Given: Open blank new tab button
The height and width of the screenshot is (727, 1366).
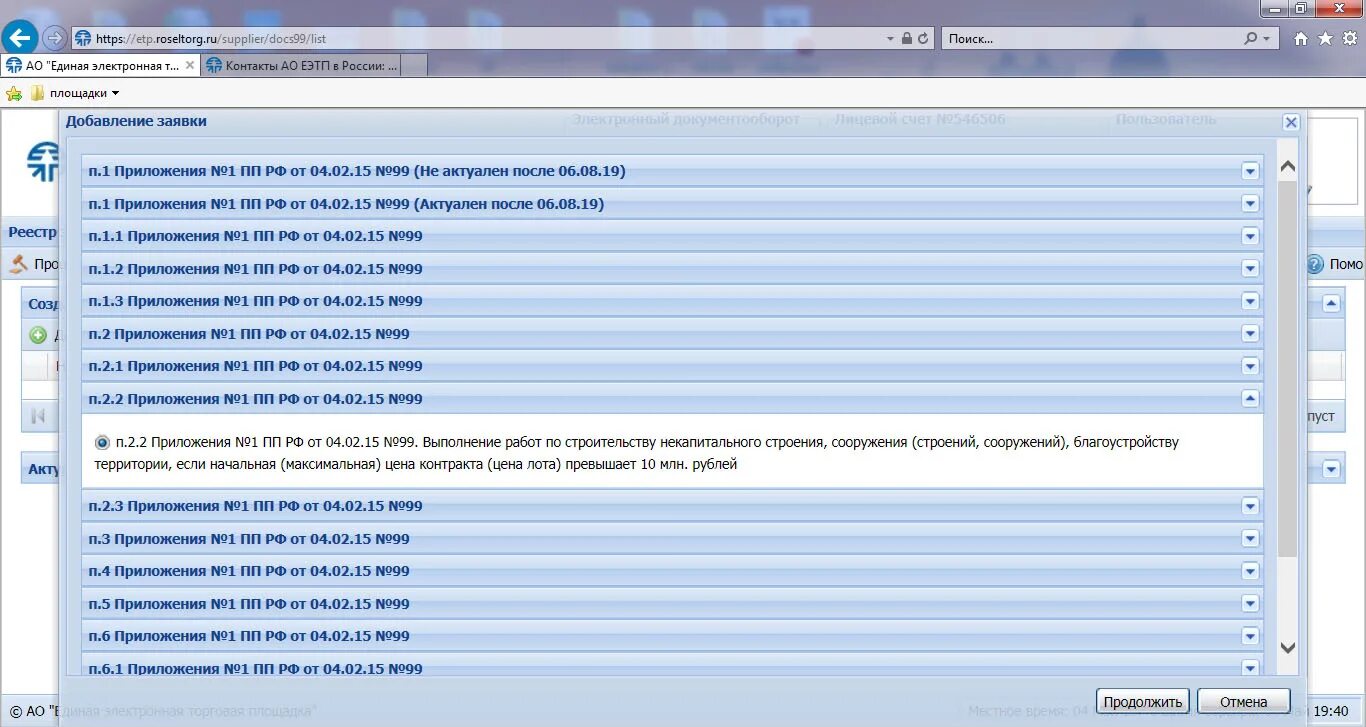Looking at the screenshot, I should [x=414, y=65].
